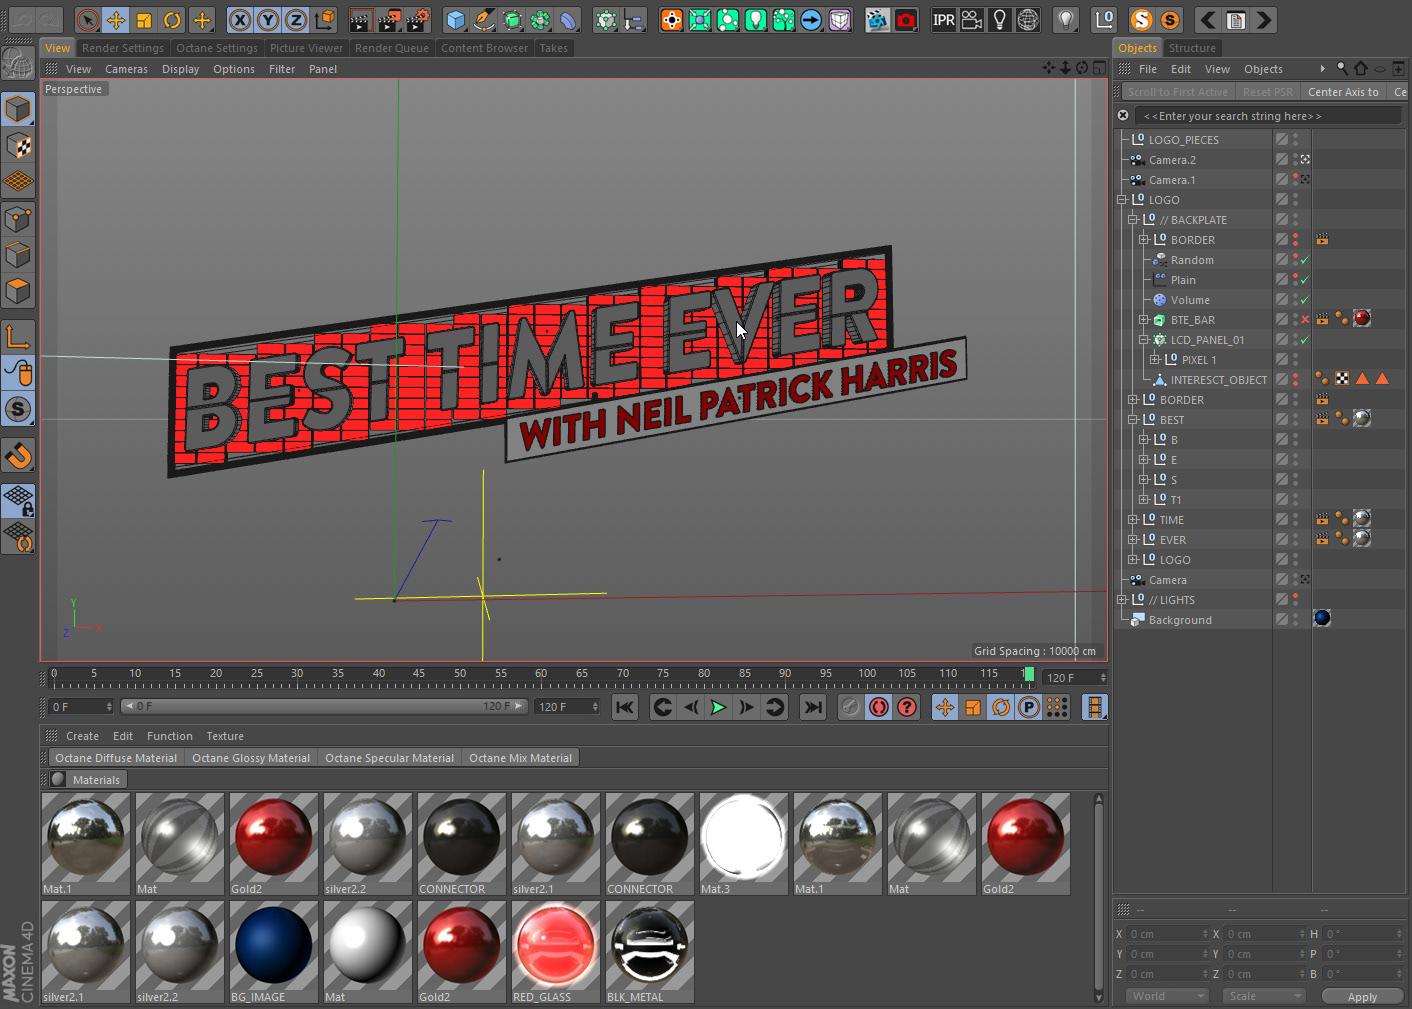
Task: Go to end of animation button
Action: tap(813, 707)
